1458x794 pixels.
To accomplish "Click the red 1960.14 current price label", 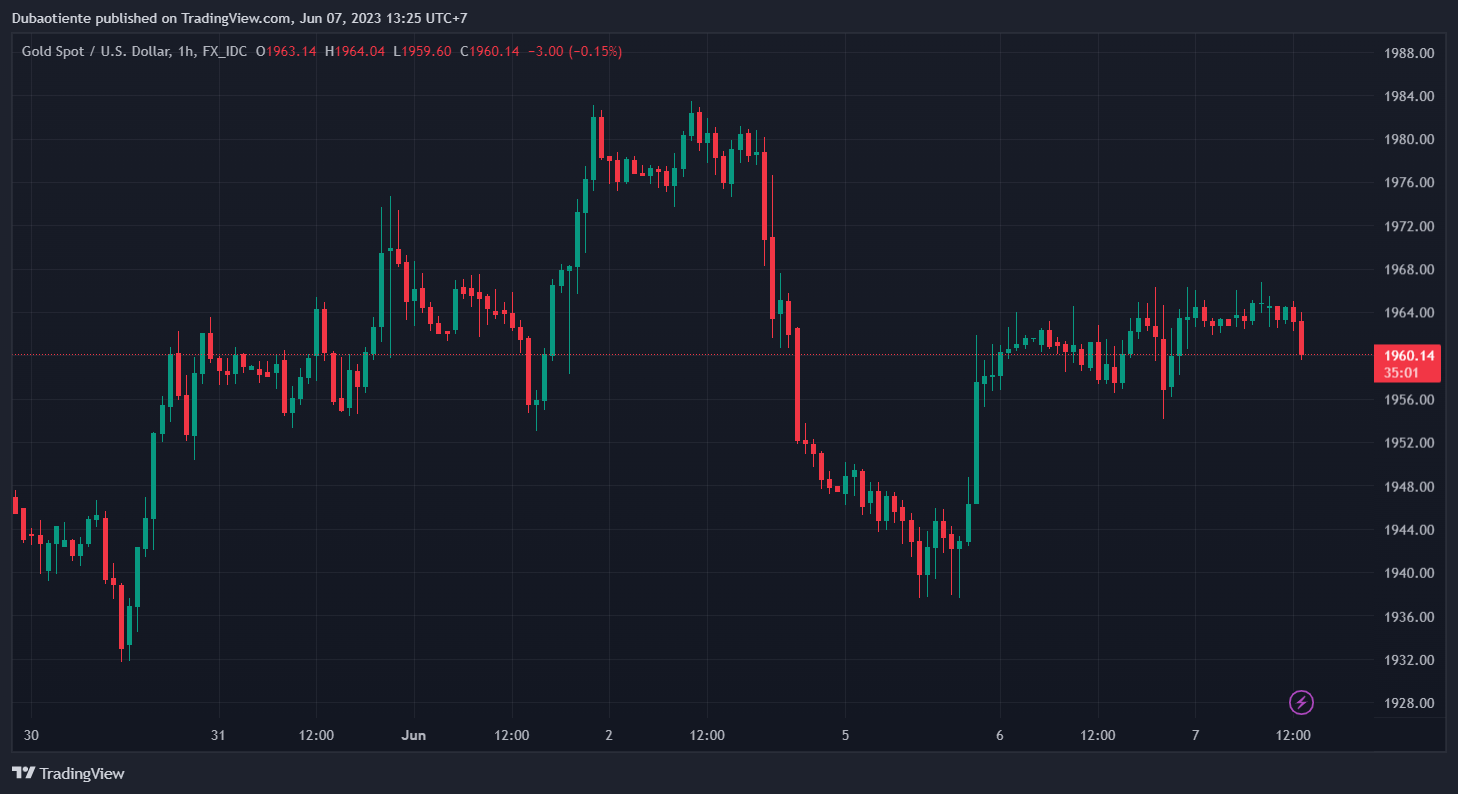I will point(1409,356).
